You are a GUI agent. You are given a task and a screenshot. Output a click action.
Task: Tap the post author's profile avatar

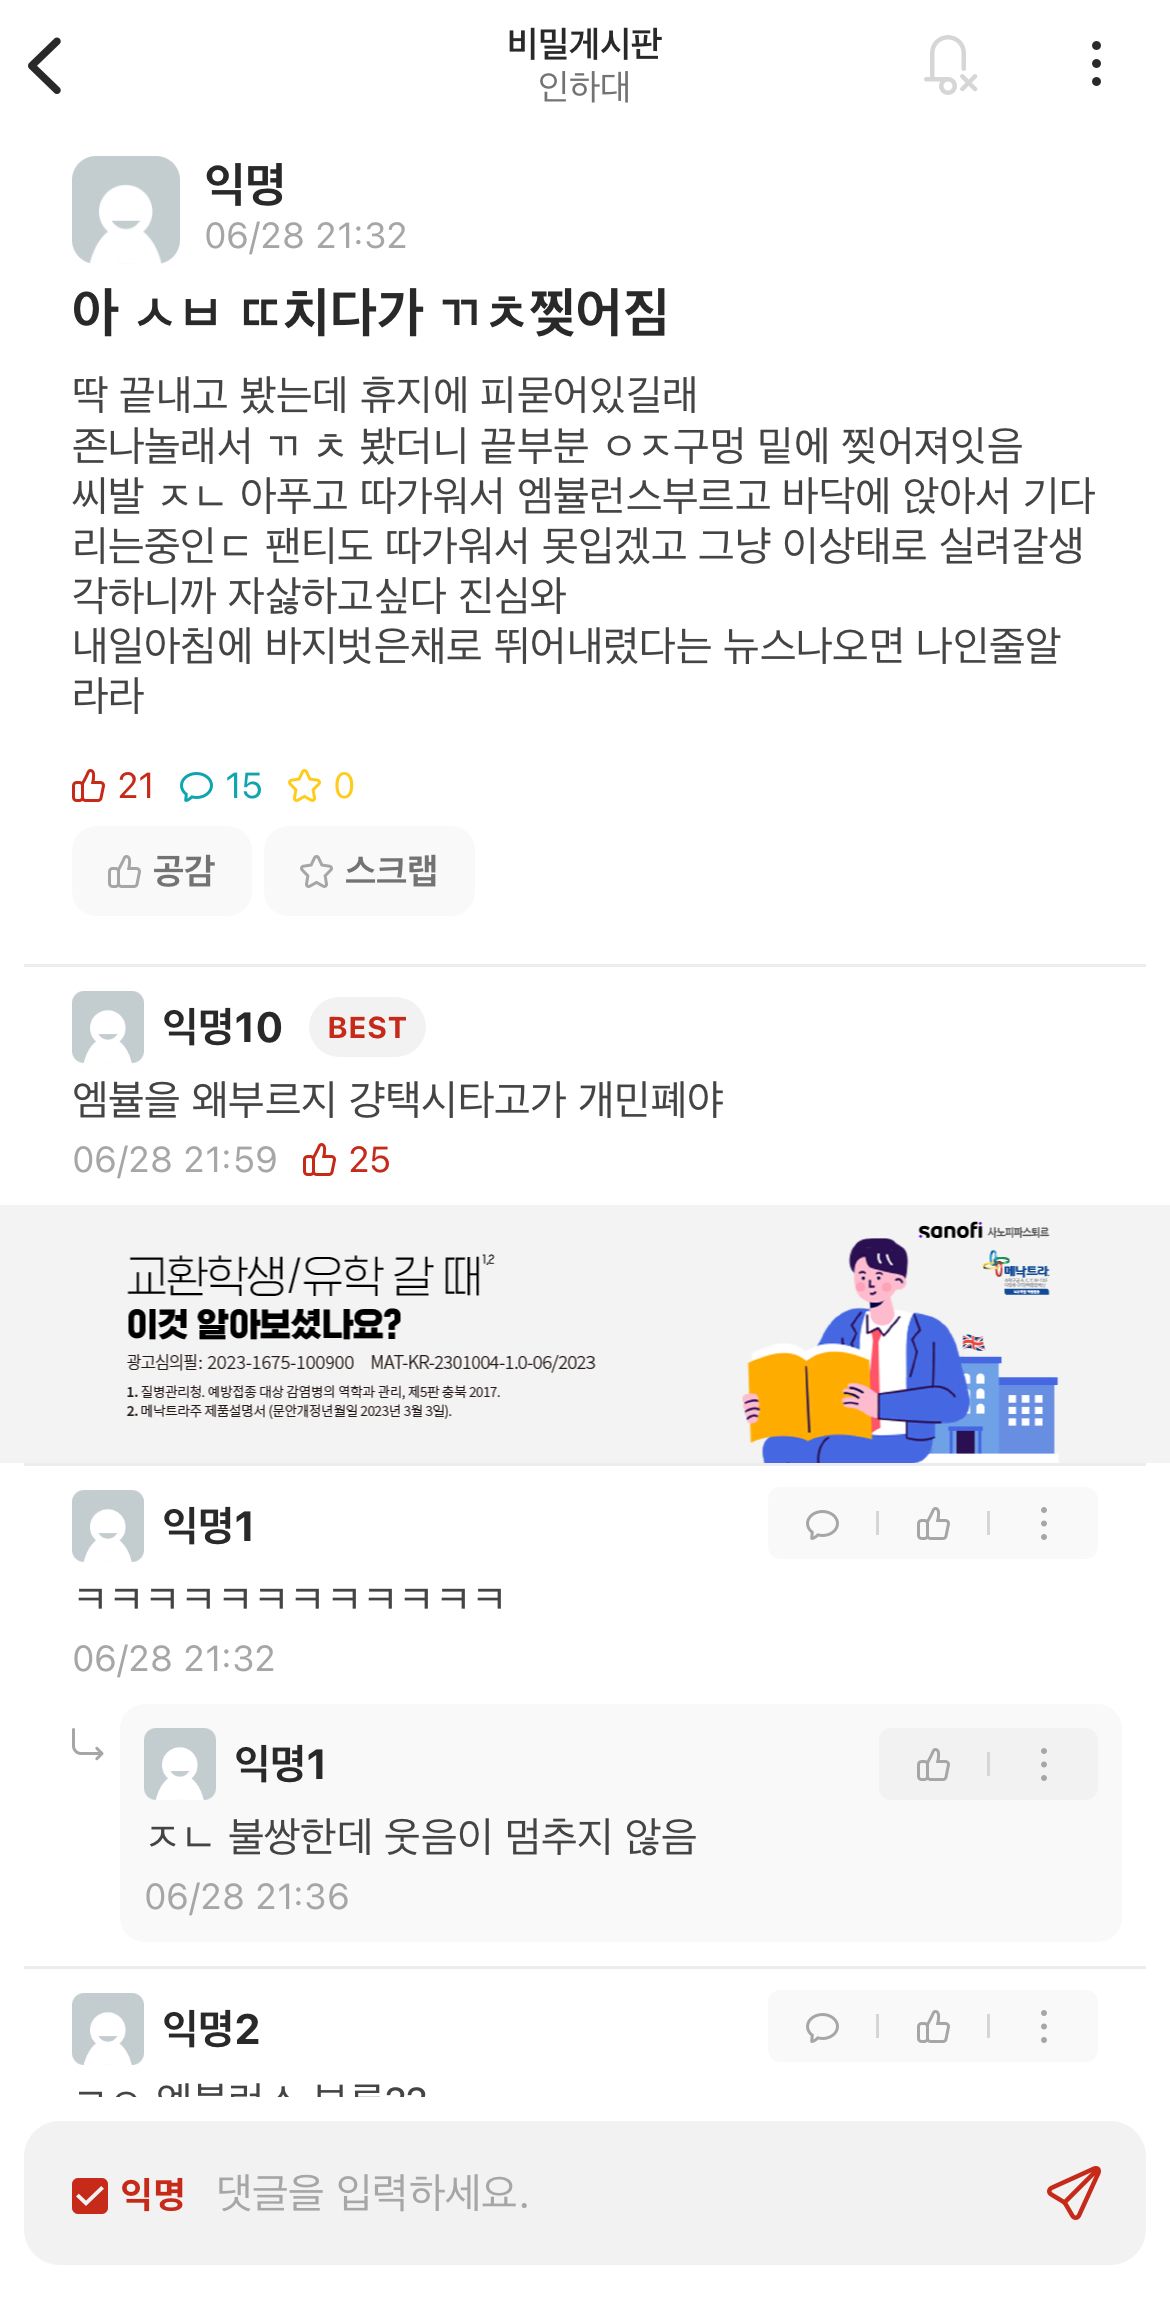pyautogui.click(x=126, y=210)
